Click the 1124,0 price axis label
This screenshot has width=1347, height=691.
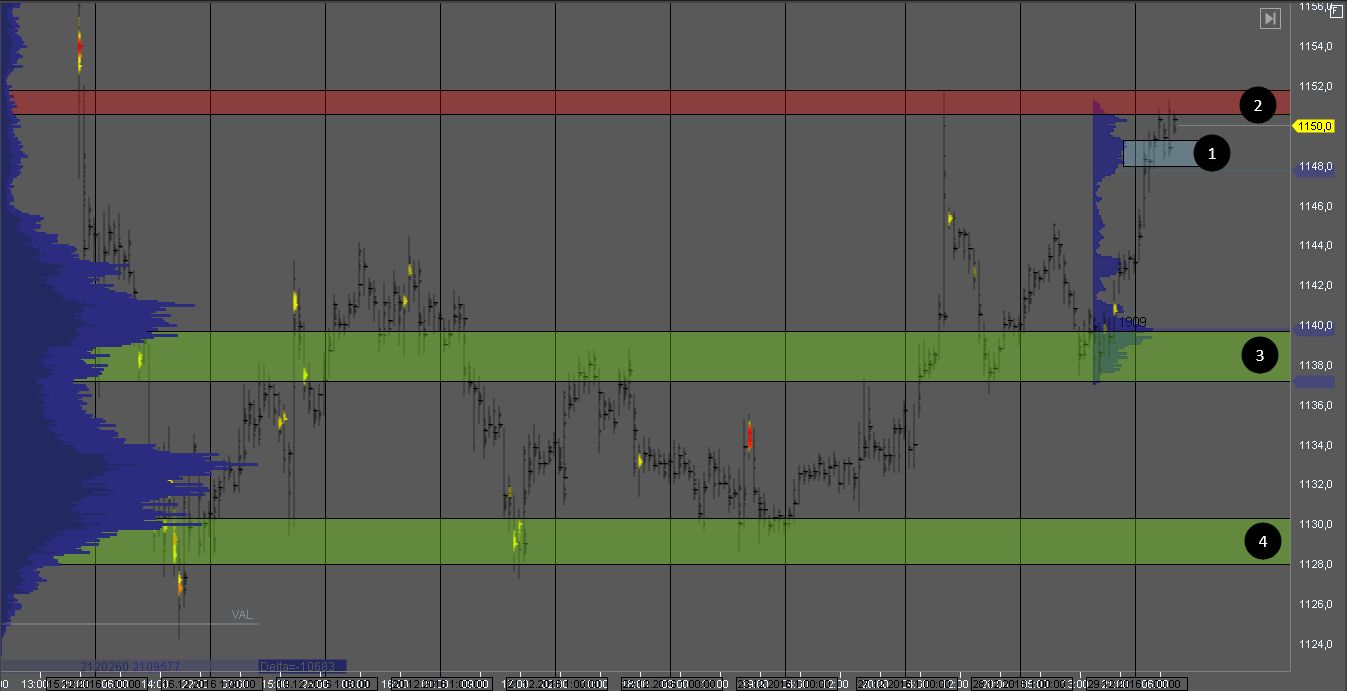click(1315, 643)
